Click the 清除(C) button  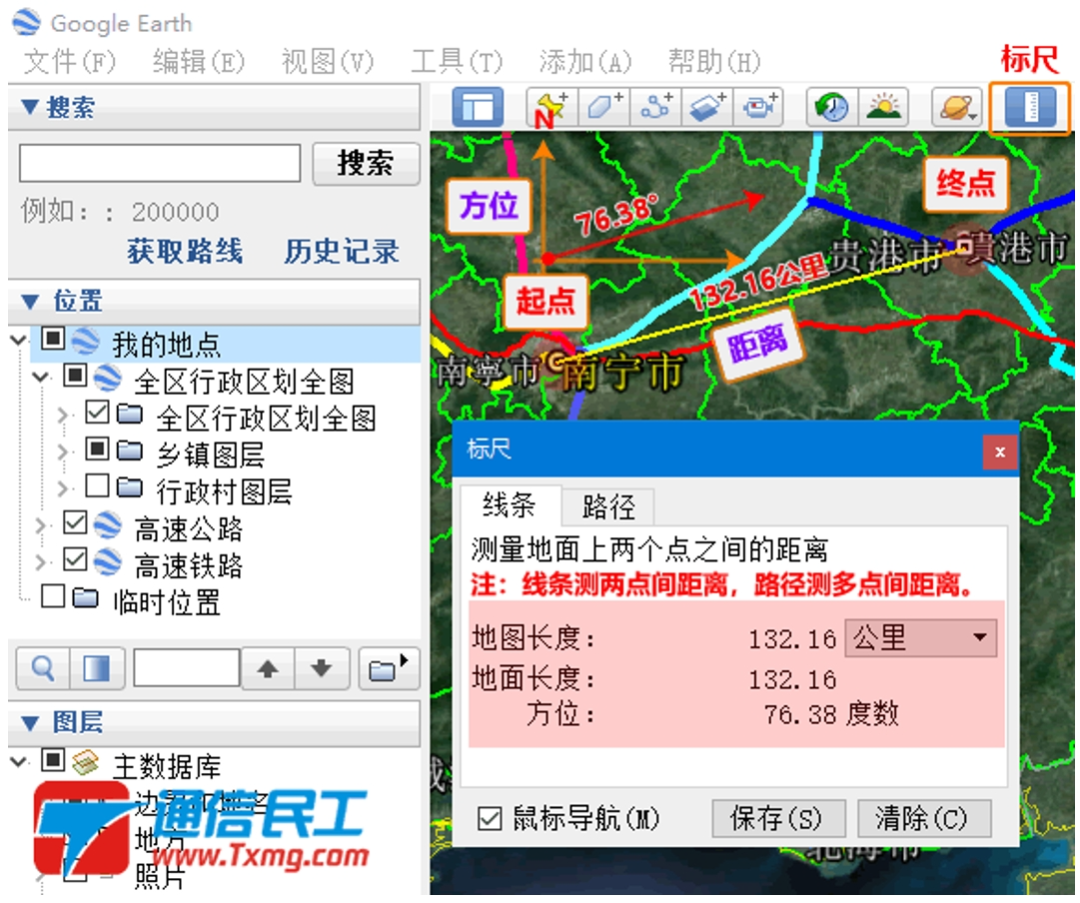[924, 819]
